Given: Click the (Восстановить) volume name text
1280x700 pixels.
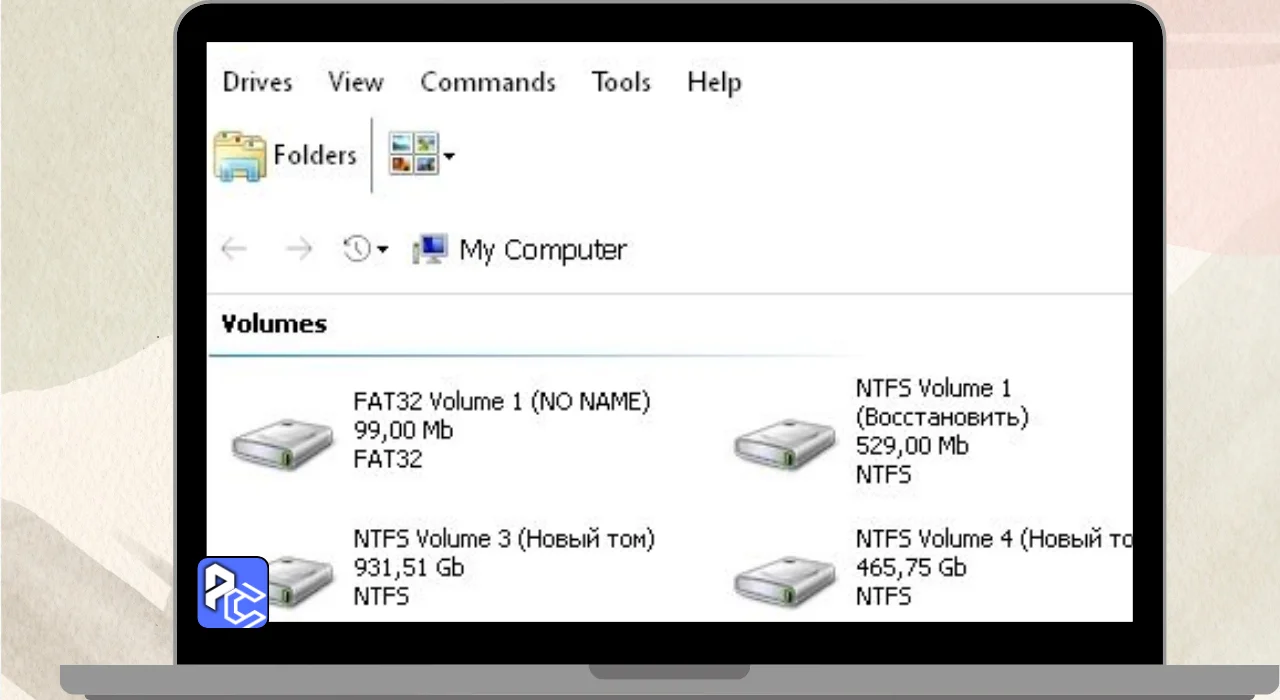Looking at the screenshot, I should [942, 417].
